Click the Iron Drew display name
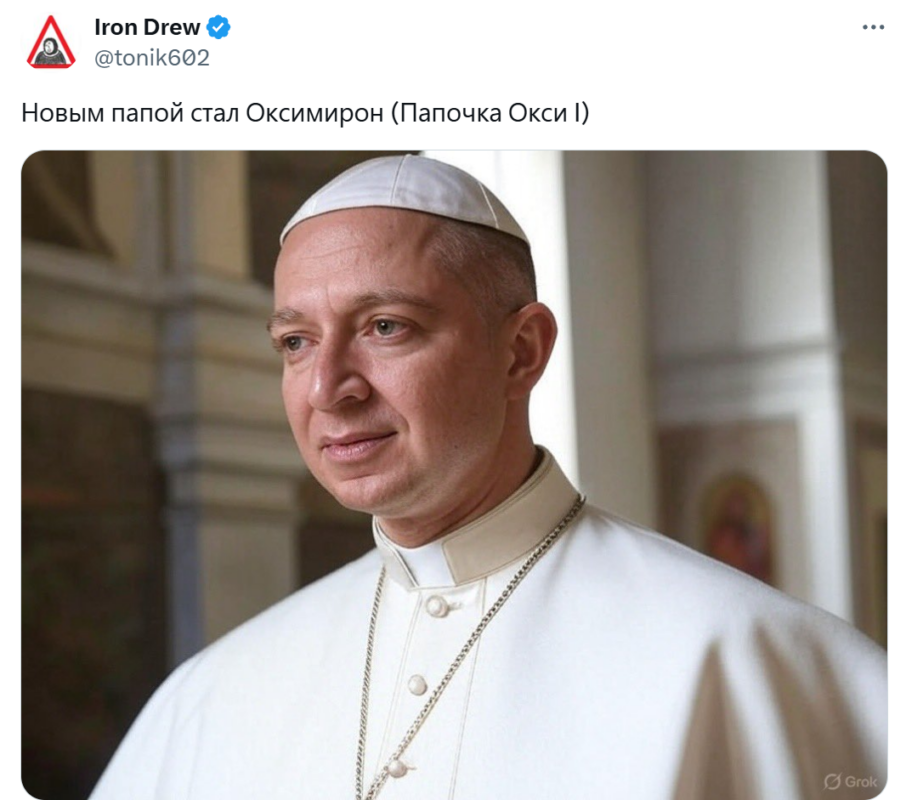This screenshot has width=906, height=800. point(147,27)
